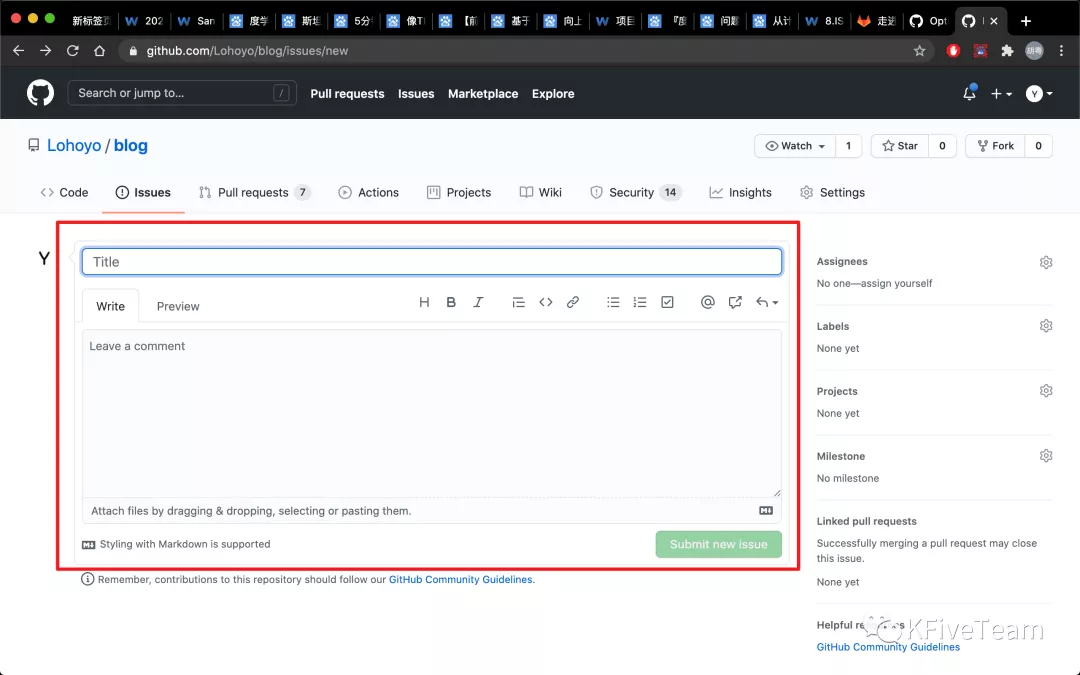Star the blog repository
Viewport: 1080px width, 675px height.
click(x=900, y=146)
